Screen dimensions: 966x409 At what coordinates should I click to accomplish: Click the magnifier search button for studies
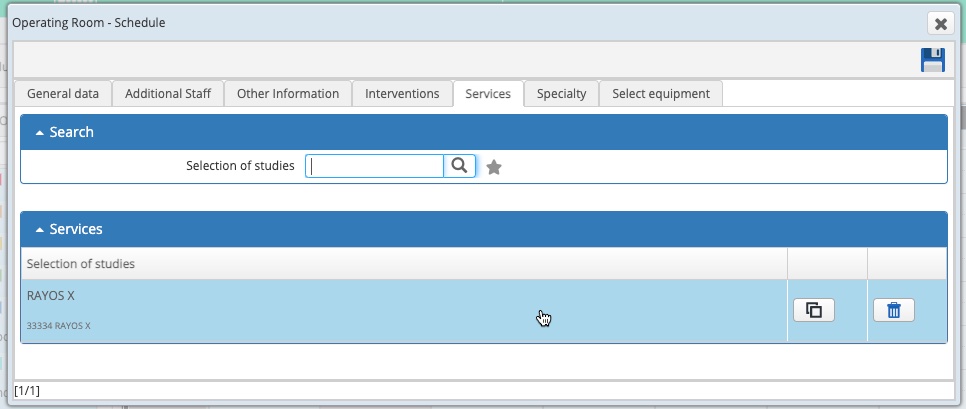click(x=460, y=166)
